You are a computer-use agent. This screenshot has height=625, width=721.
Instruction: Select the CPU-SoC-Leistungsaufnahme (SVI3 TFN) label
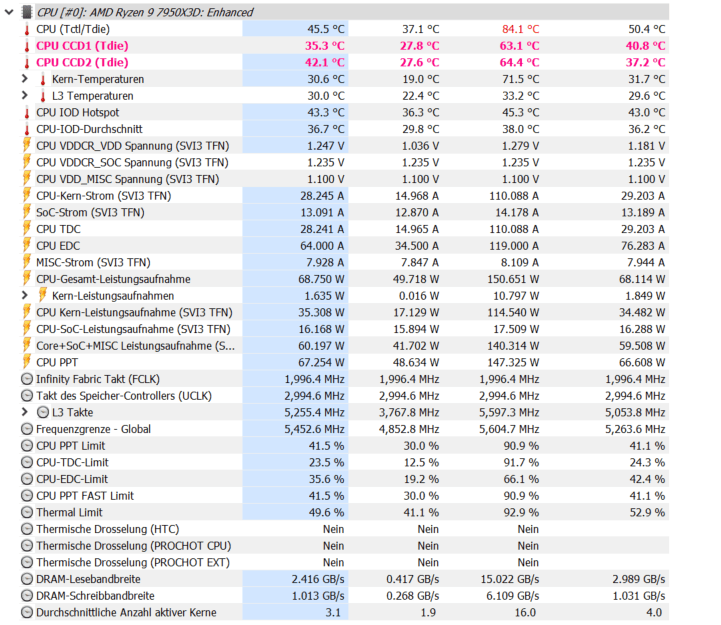click(x=133, y=329)
